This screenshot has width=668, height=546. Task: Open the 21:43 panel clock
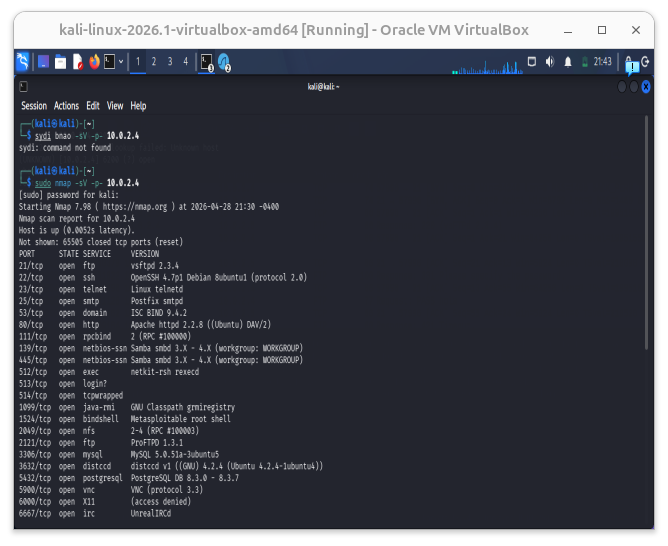pos(602,62)
